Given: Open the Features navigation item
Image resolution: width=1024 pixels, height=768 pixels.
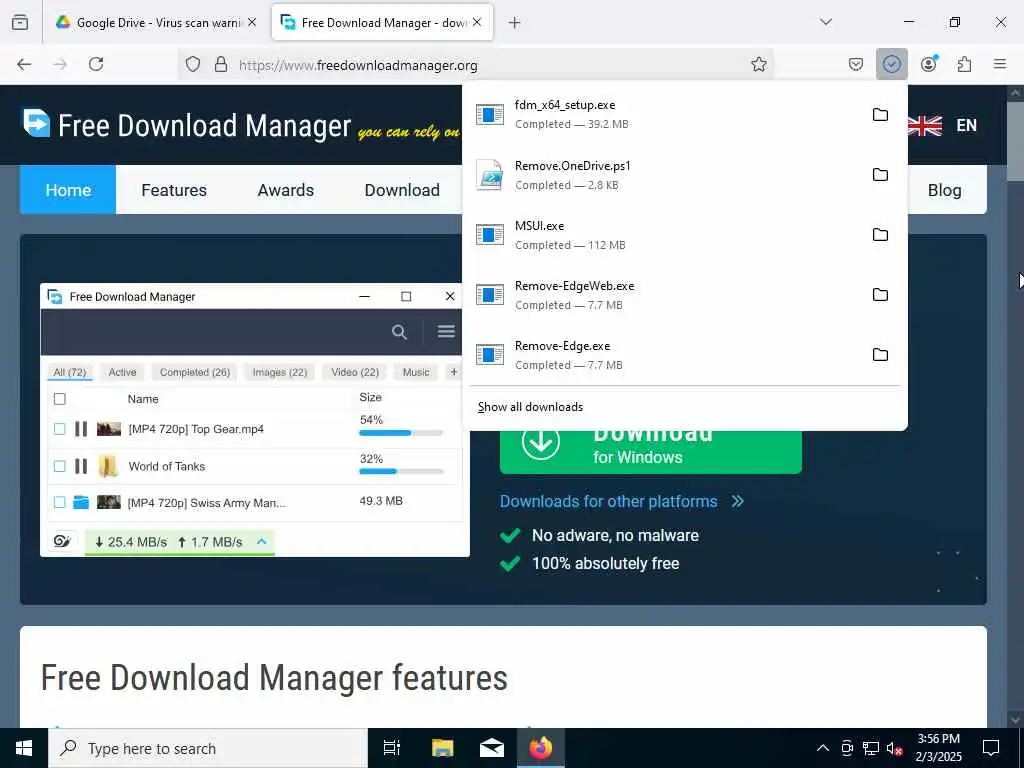Looking at the screenshot, I should pos(174,190).
